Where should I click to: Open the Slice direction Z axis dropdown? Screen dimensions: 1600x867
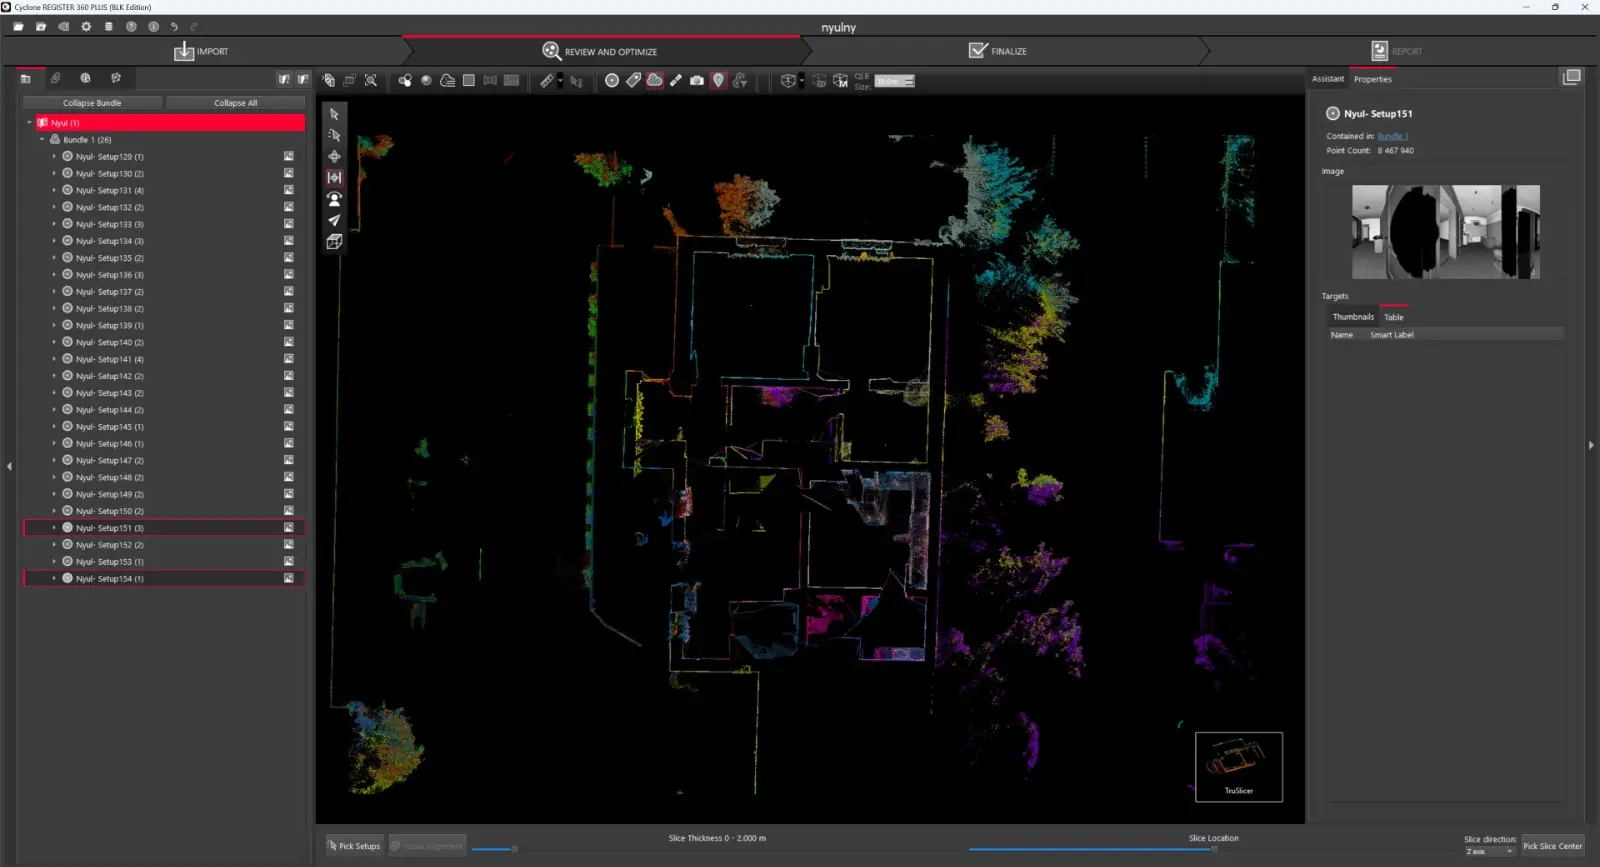[1489, 852]
